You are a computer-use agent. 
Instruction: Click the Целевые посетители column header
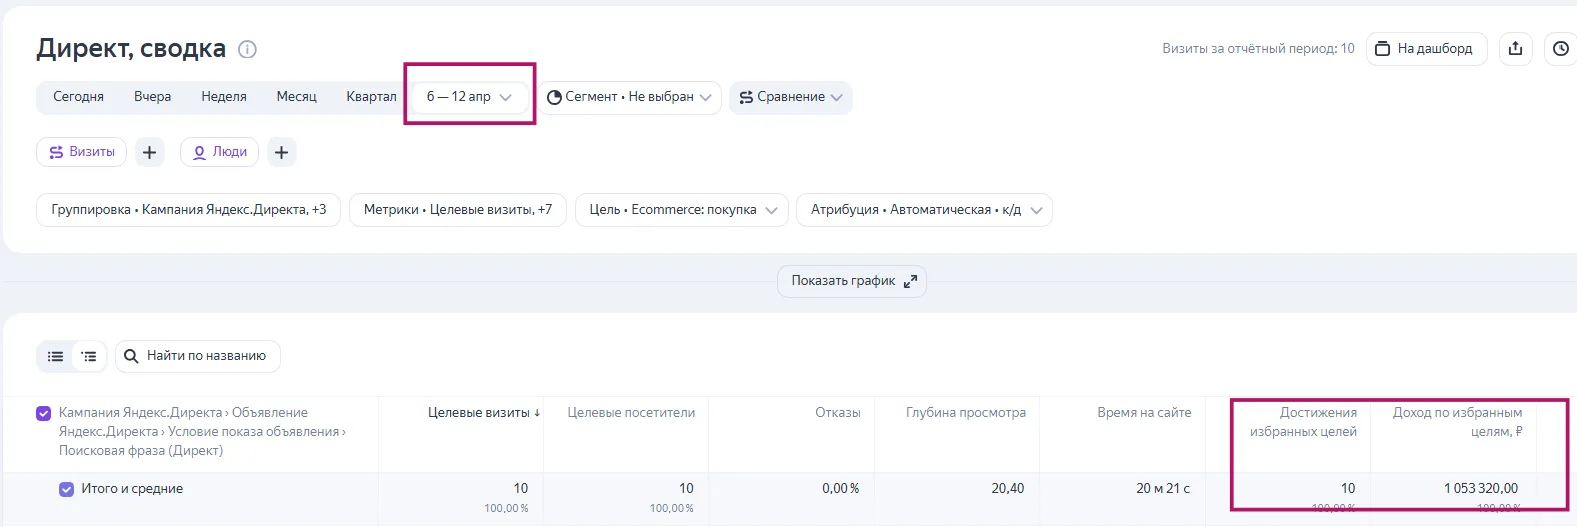(631, 412)
